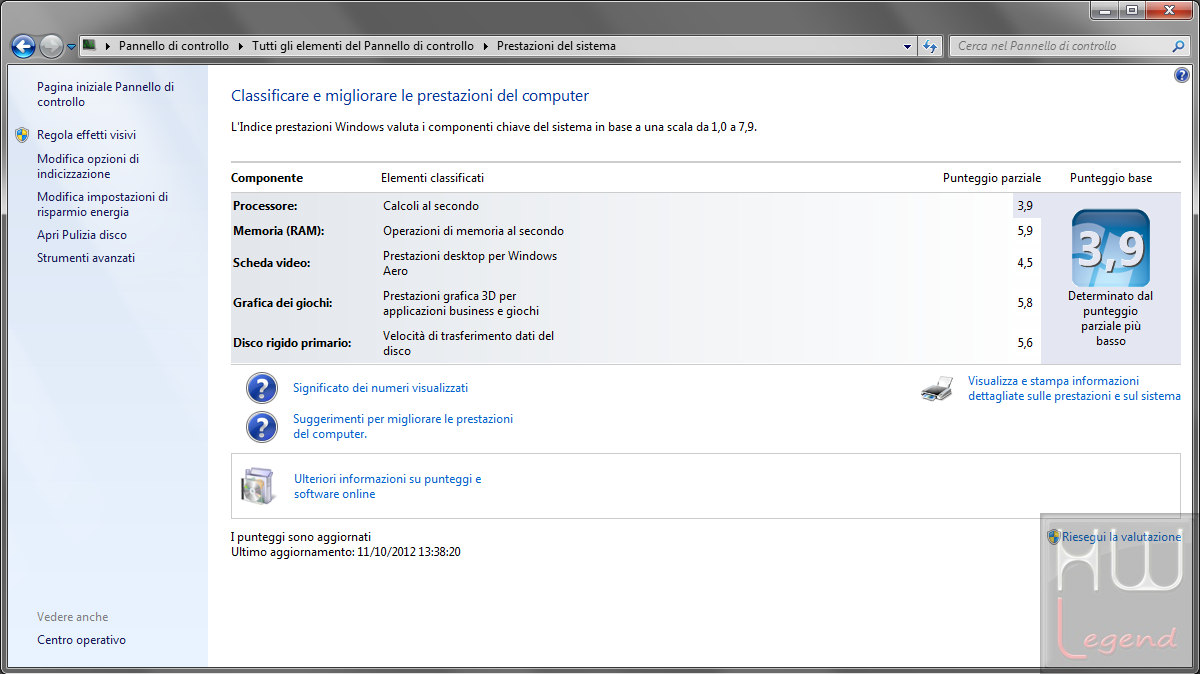Screen dimensions: 1200x674
Task: Click the Punteggio base column header
Action: coord(1111,178)
